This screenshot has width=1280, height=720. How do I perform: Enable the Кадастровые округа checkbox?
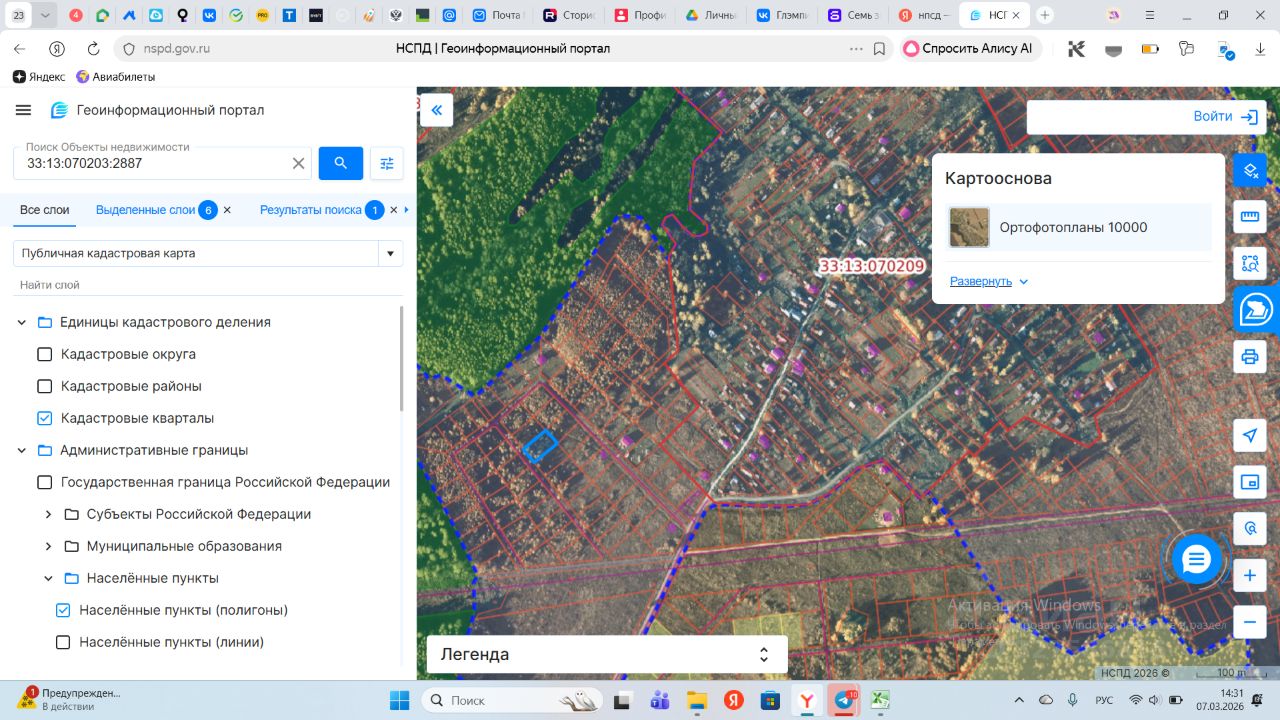click(44, 354)
